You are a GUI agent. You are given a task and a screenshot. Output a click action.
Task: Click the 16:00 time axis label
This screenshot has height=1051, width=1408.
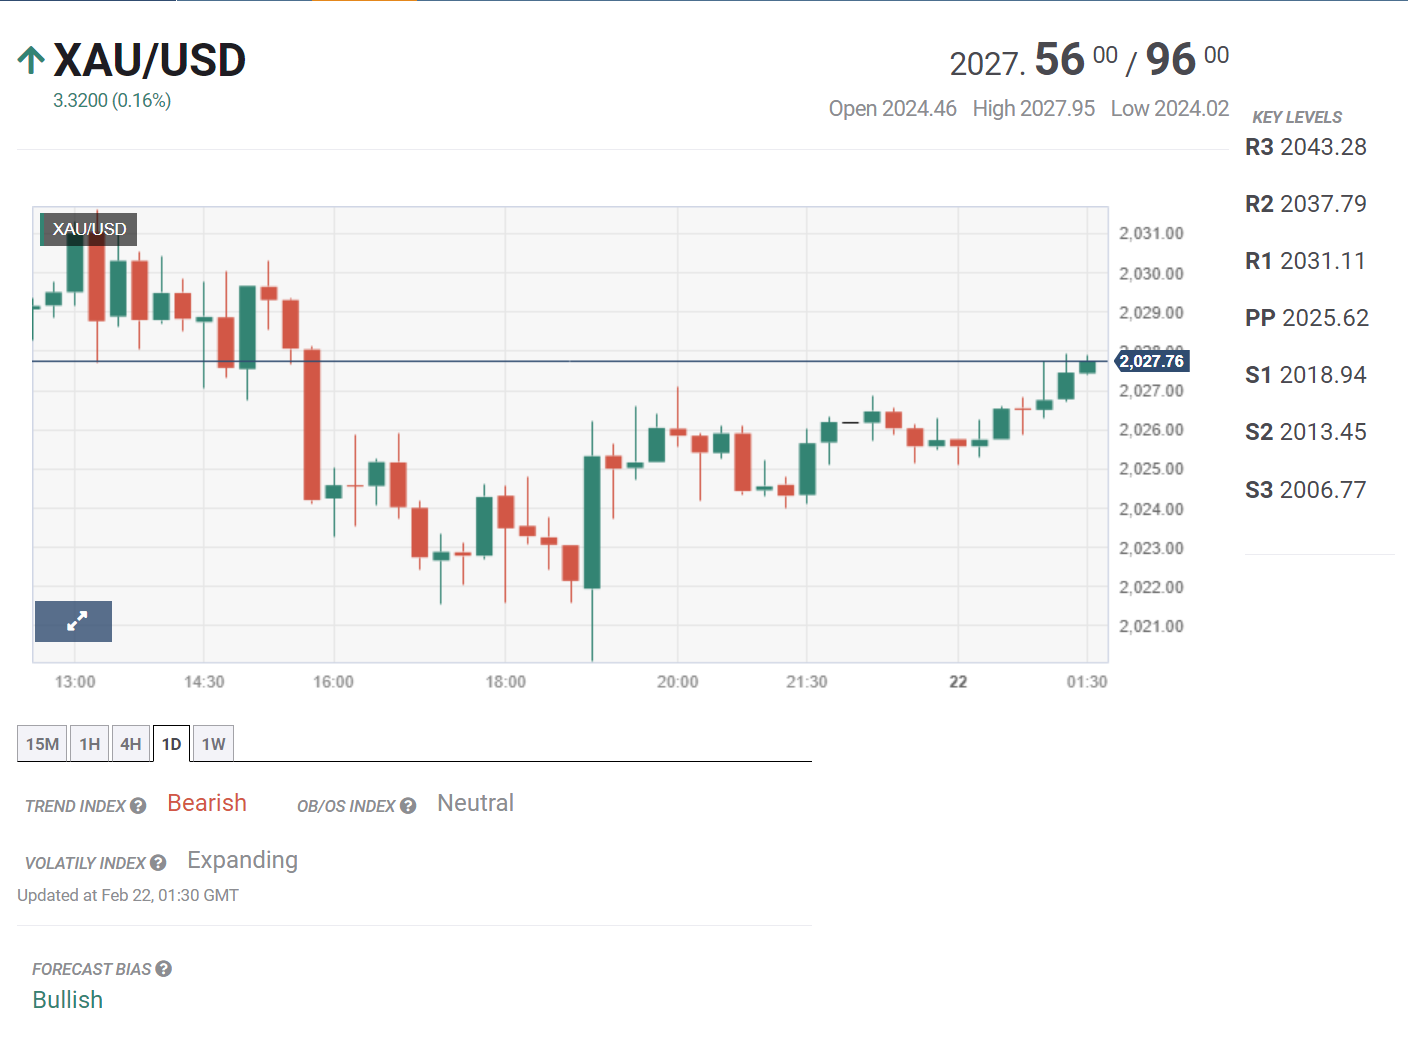click(x=333, y=682)
